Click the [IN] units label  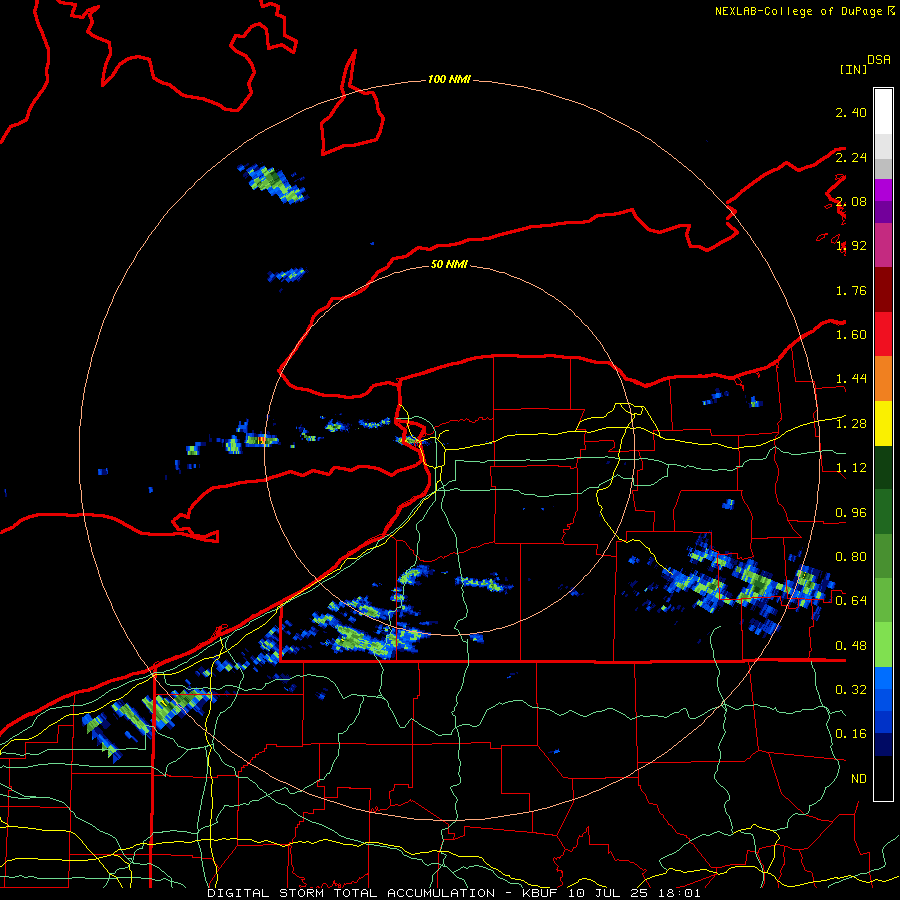(x=853, y=69)
